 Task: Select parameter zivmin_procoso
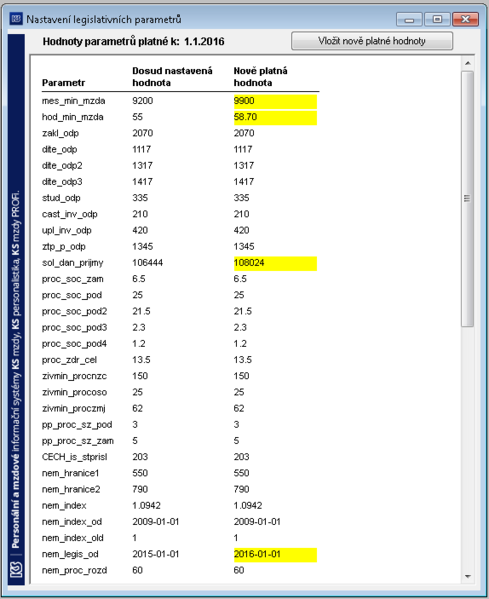pos(74,392)
